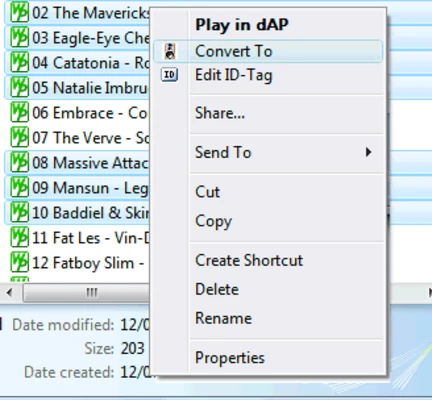Select the file 04 Catatonia

point(90,63)
